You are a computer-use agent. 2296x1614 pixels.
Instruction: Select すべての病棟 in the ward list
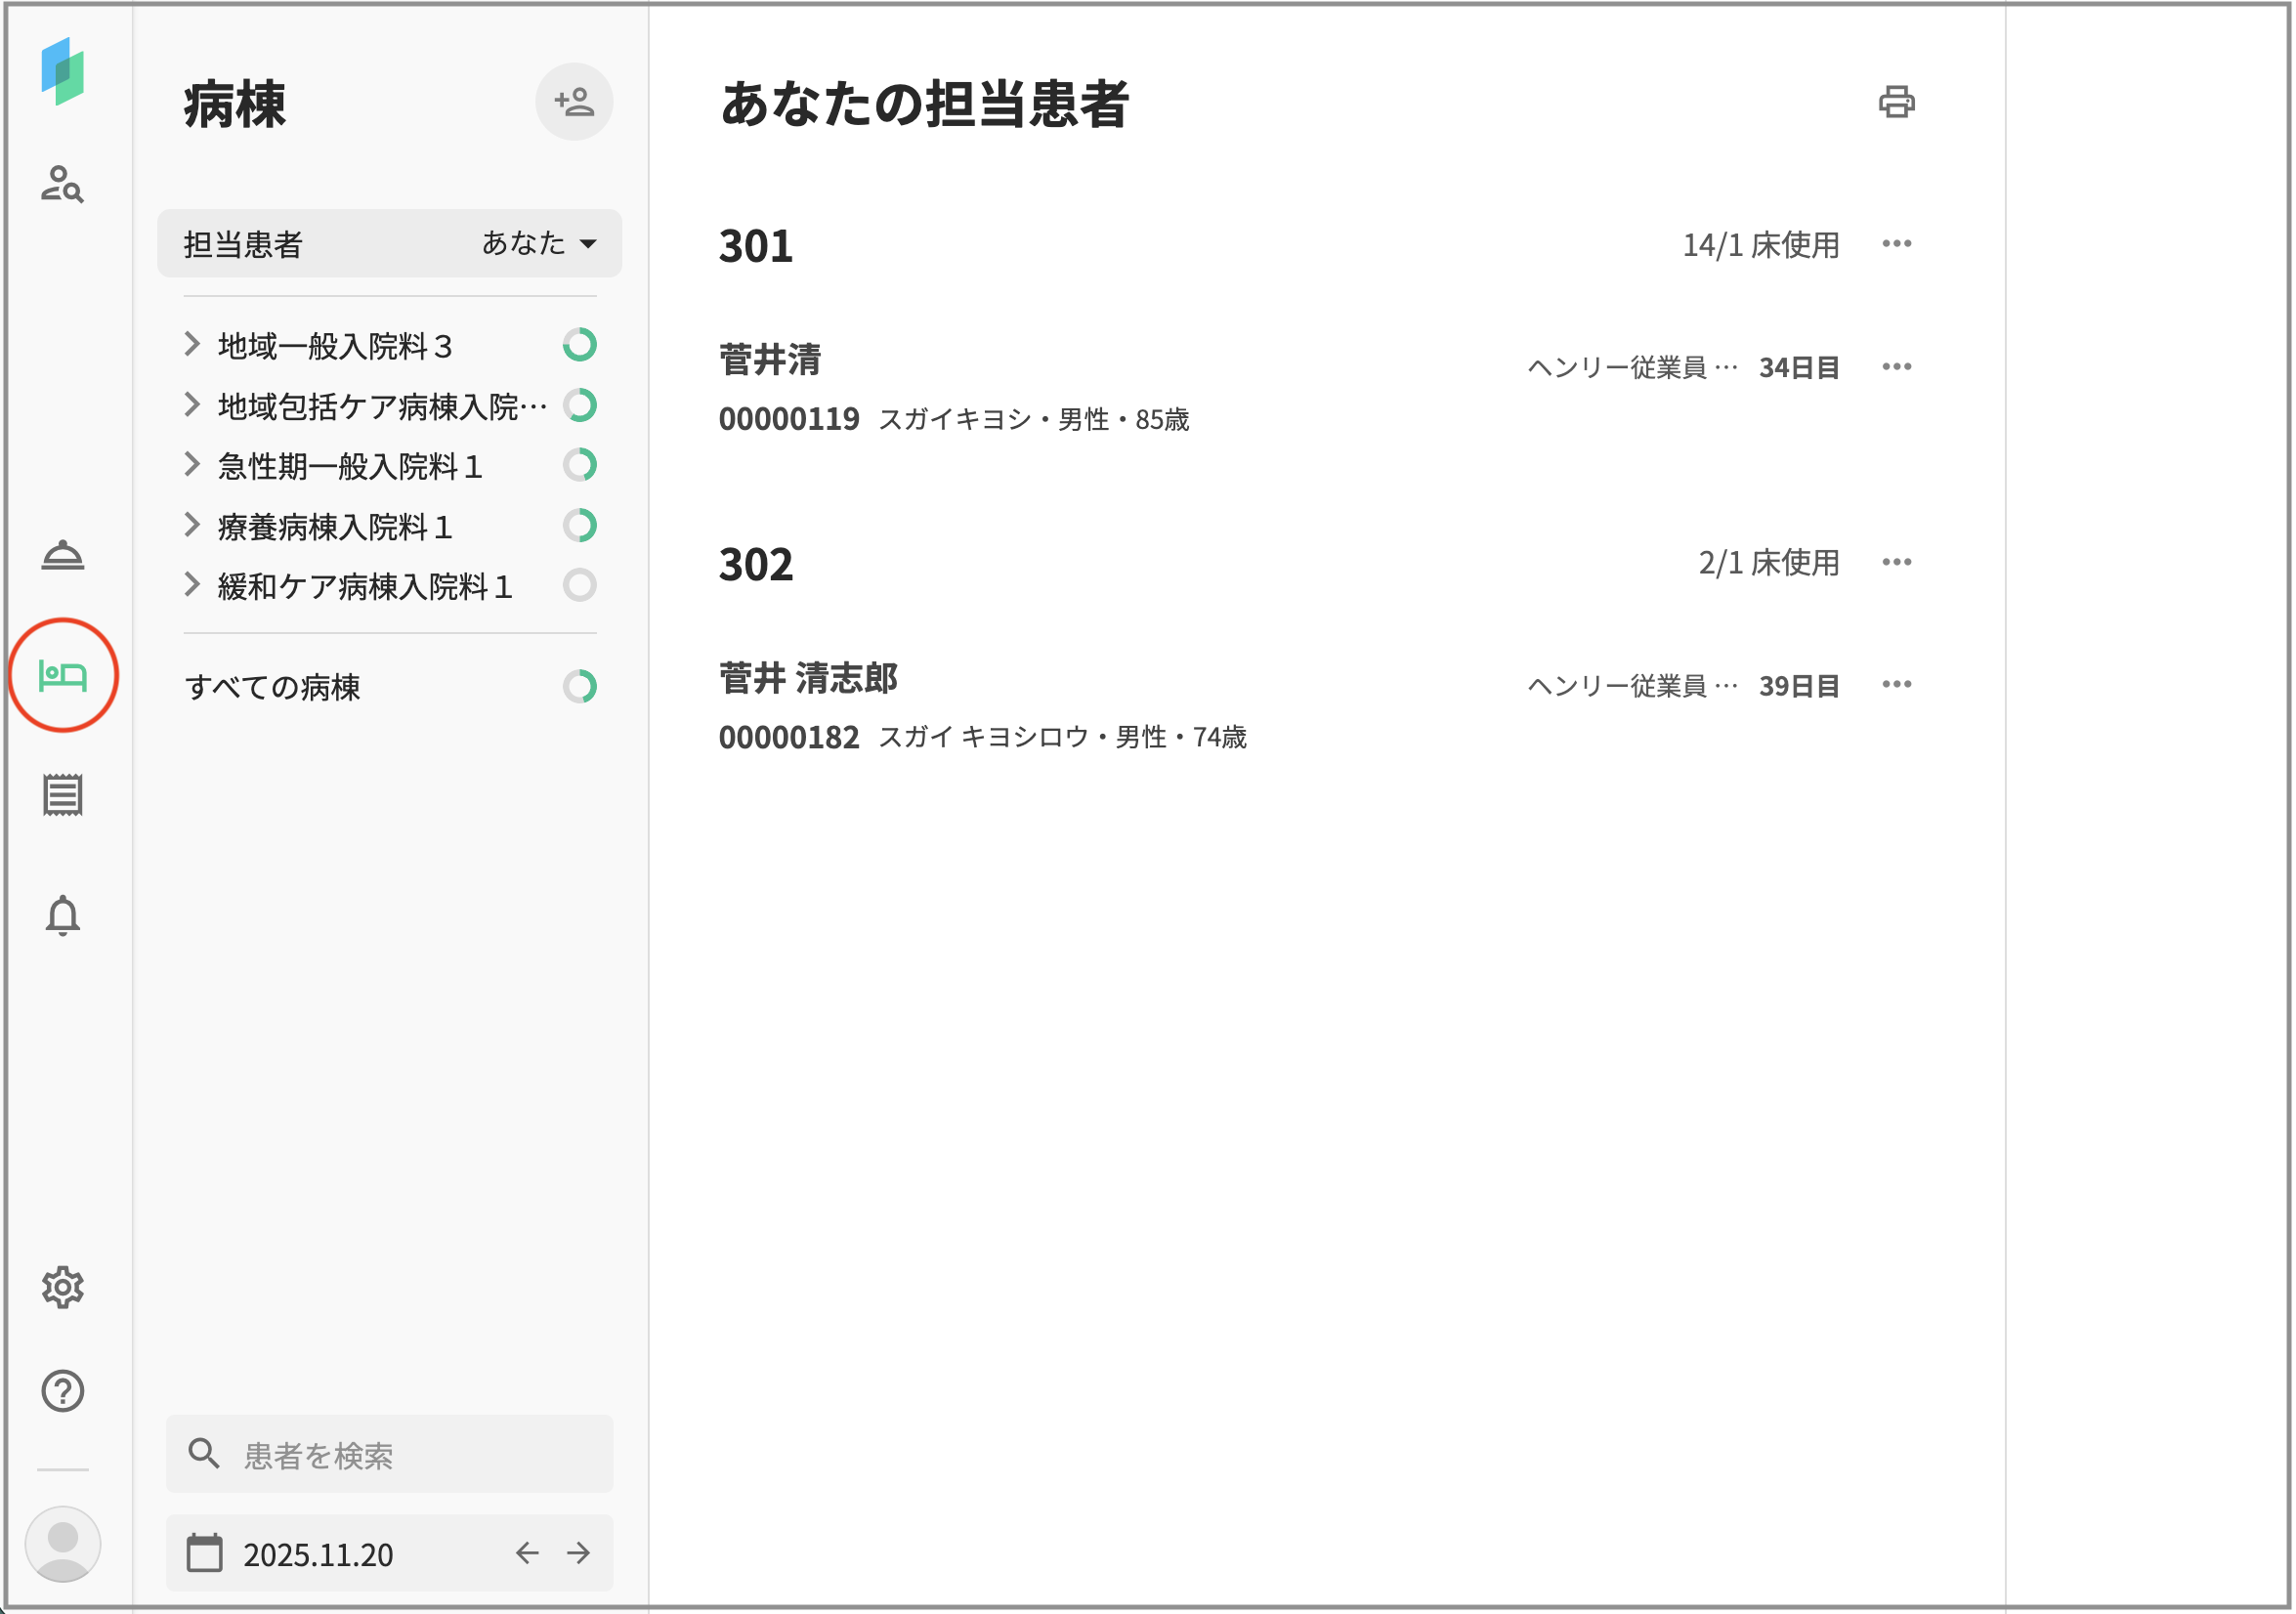tap(272, 687)
